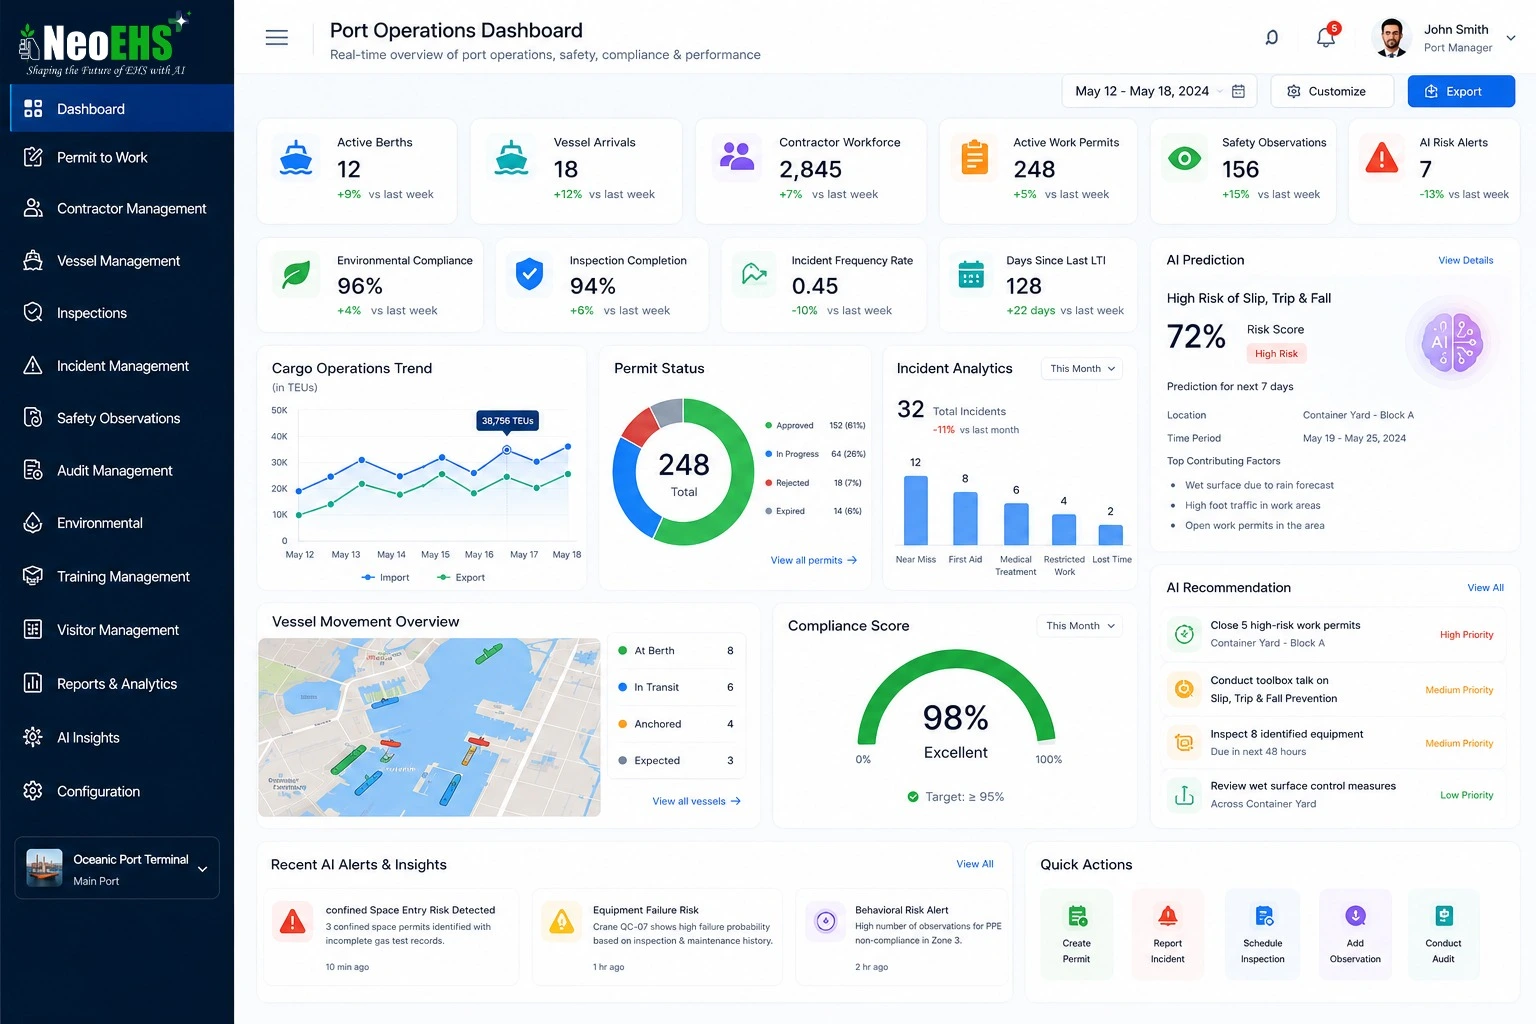Click the Near Miss bar in chart
Viewport: 1536px width, 1024px height.
point(915,510)
